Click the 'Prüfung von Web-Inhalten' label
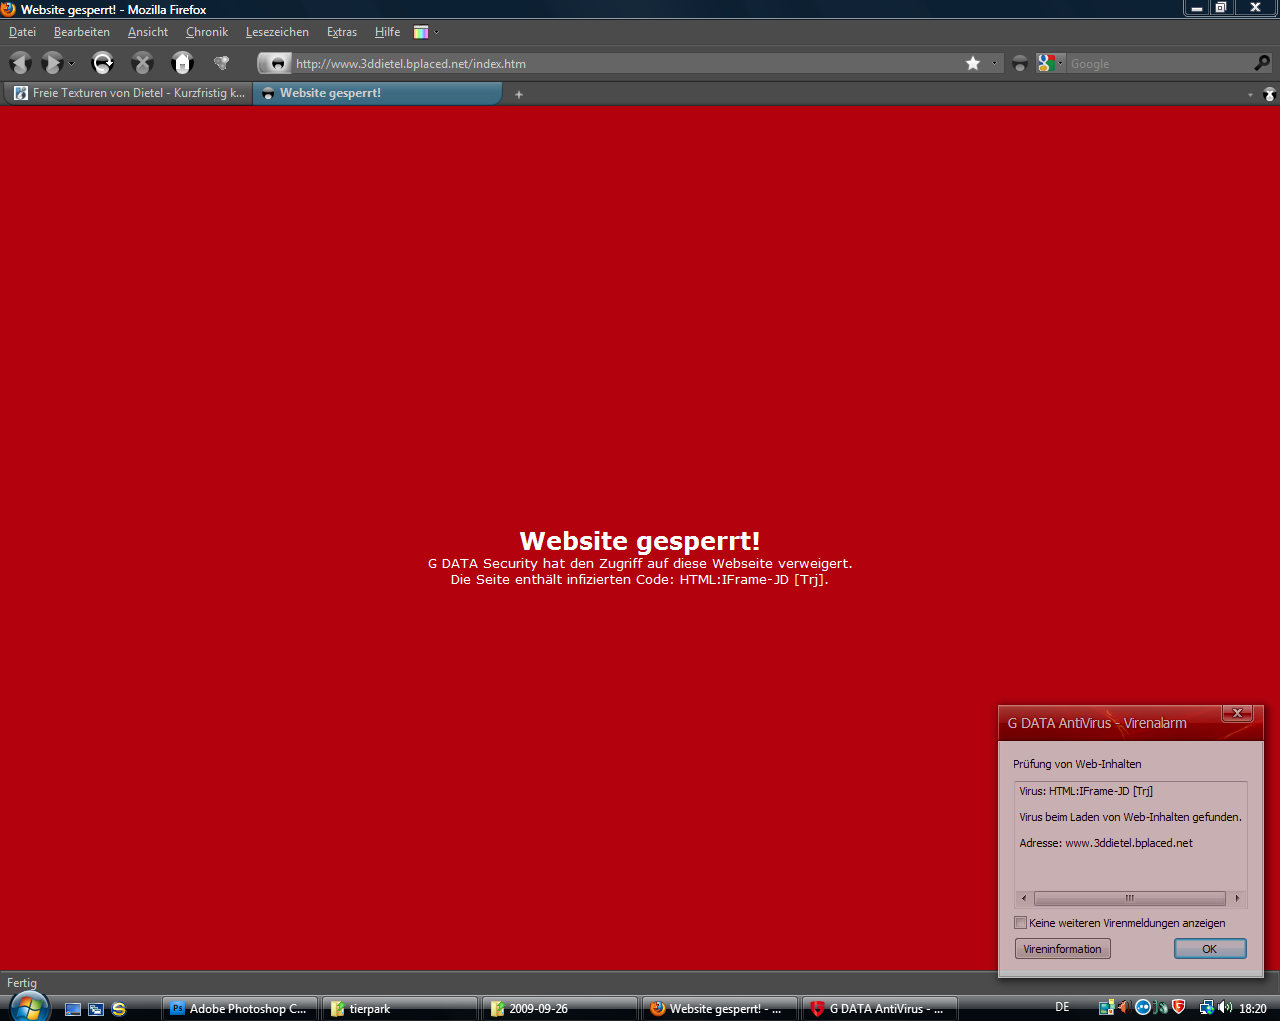This screenshot has height=1021, width=1280. tap(1077, 764)
